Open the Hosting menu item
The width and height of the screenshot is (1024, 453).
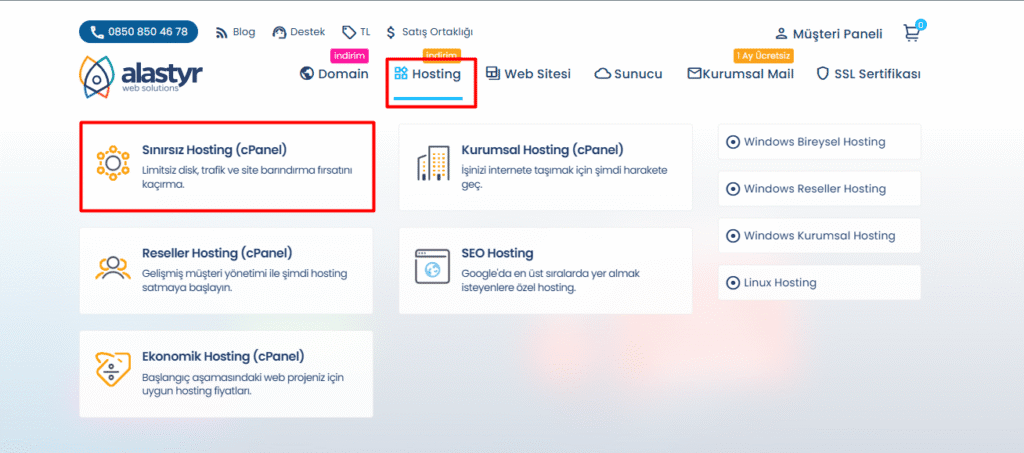point(436,74)
